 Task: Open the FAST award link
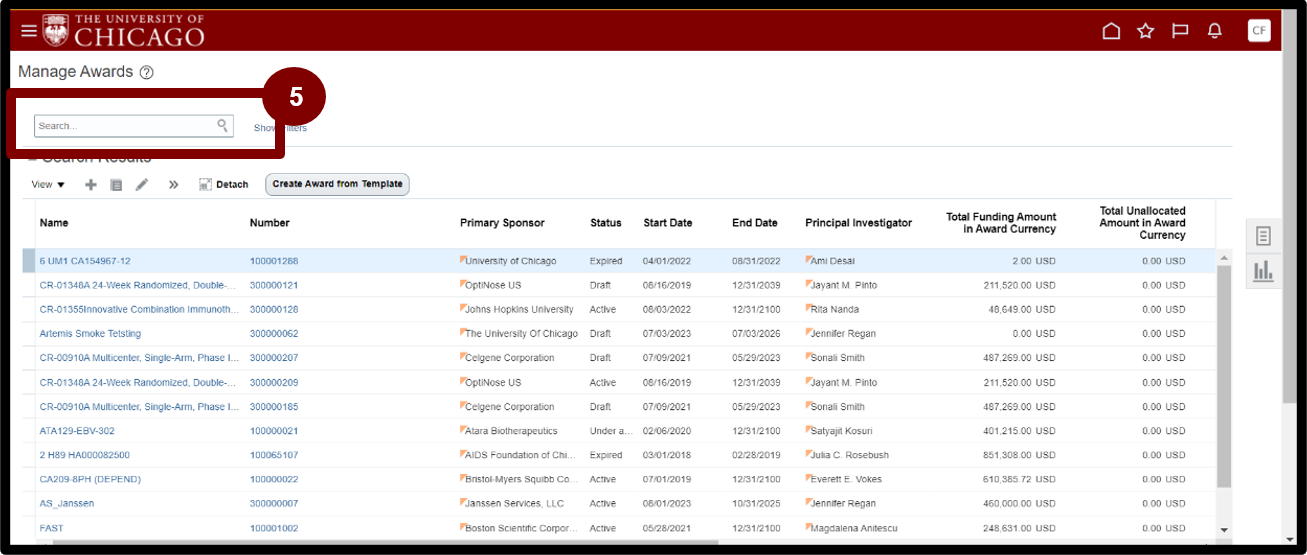(x=51, y=528)
